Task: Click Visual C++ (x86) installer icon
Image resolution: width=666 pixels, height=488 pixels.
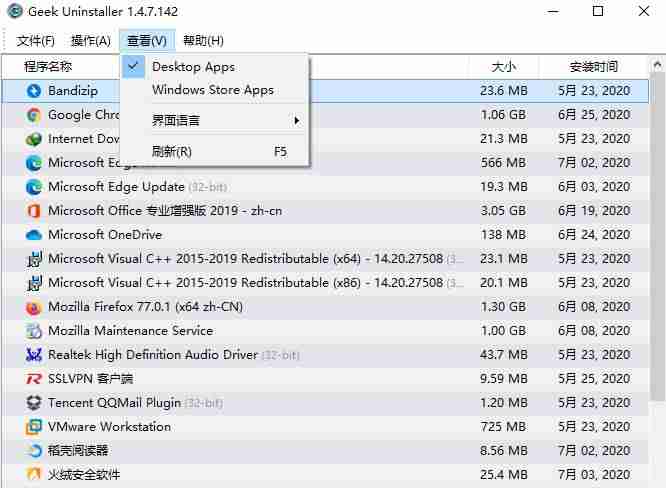Action: click(34, 283)
